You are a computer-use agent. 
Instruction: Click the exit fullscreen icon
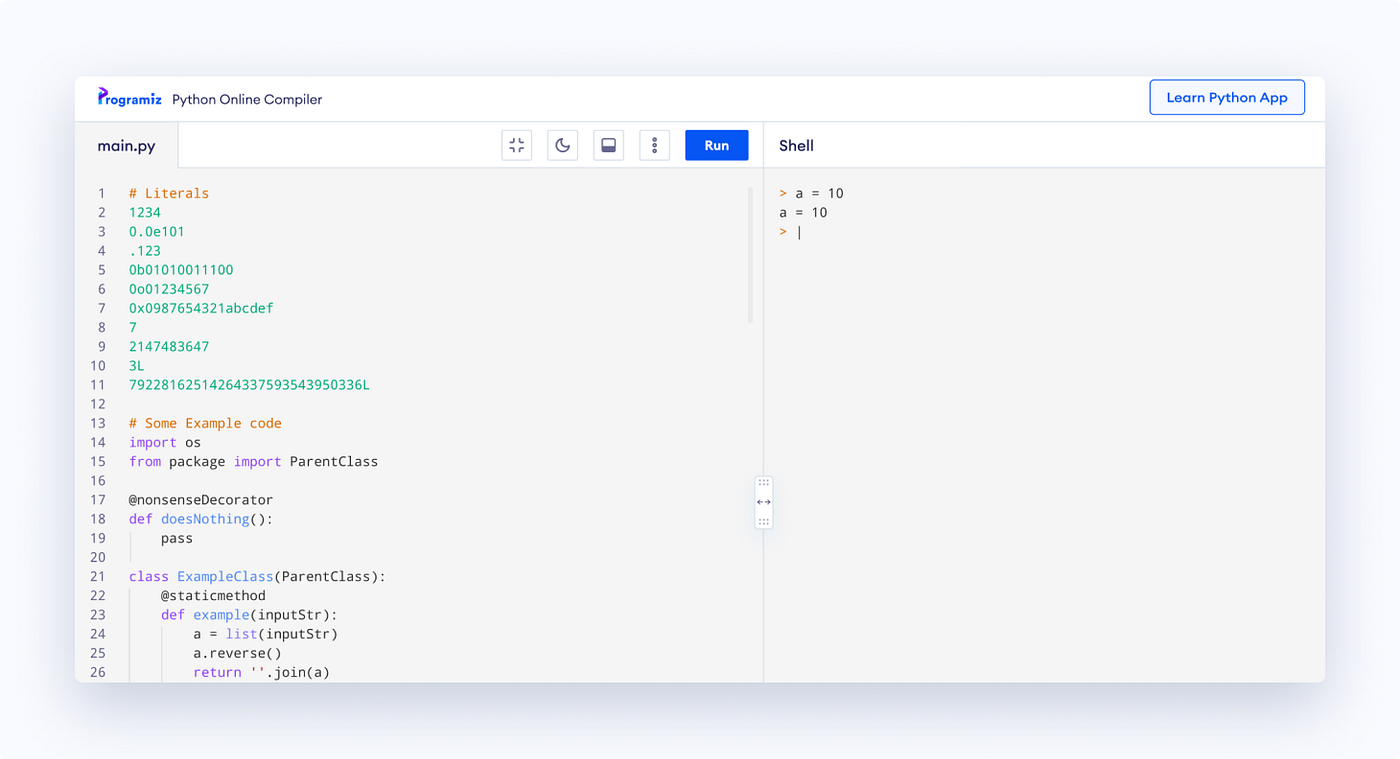pyautogui.click(x=516, y=145)
